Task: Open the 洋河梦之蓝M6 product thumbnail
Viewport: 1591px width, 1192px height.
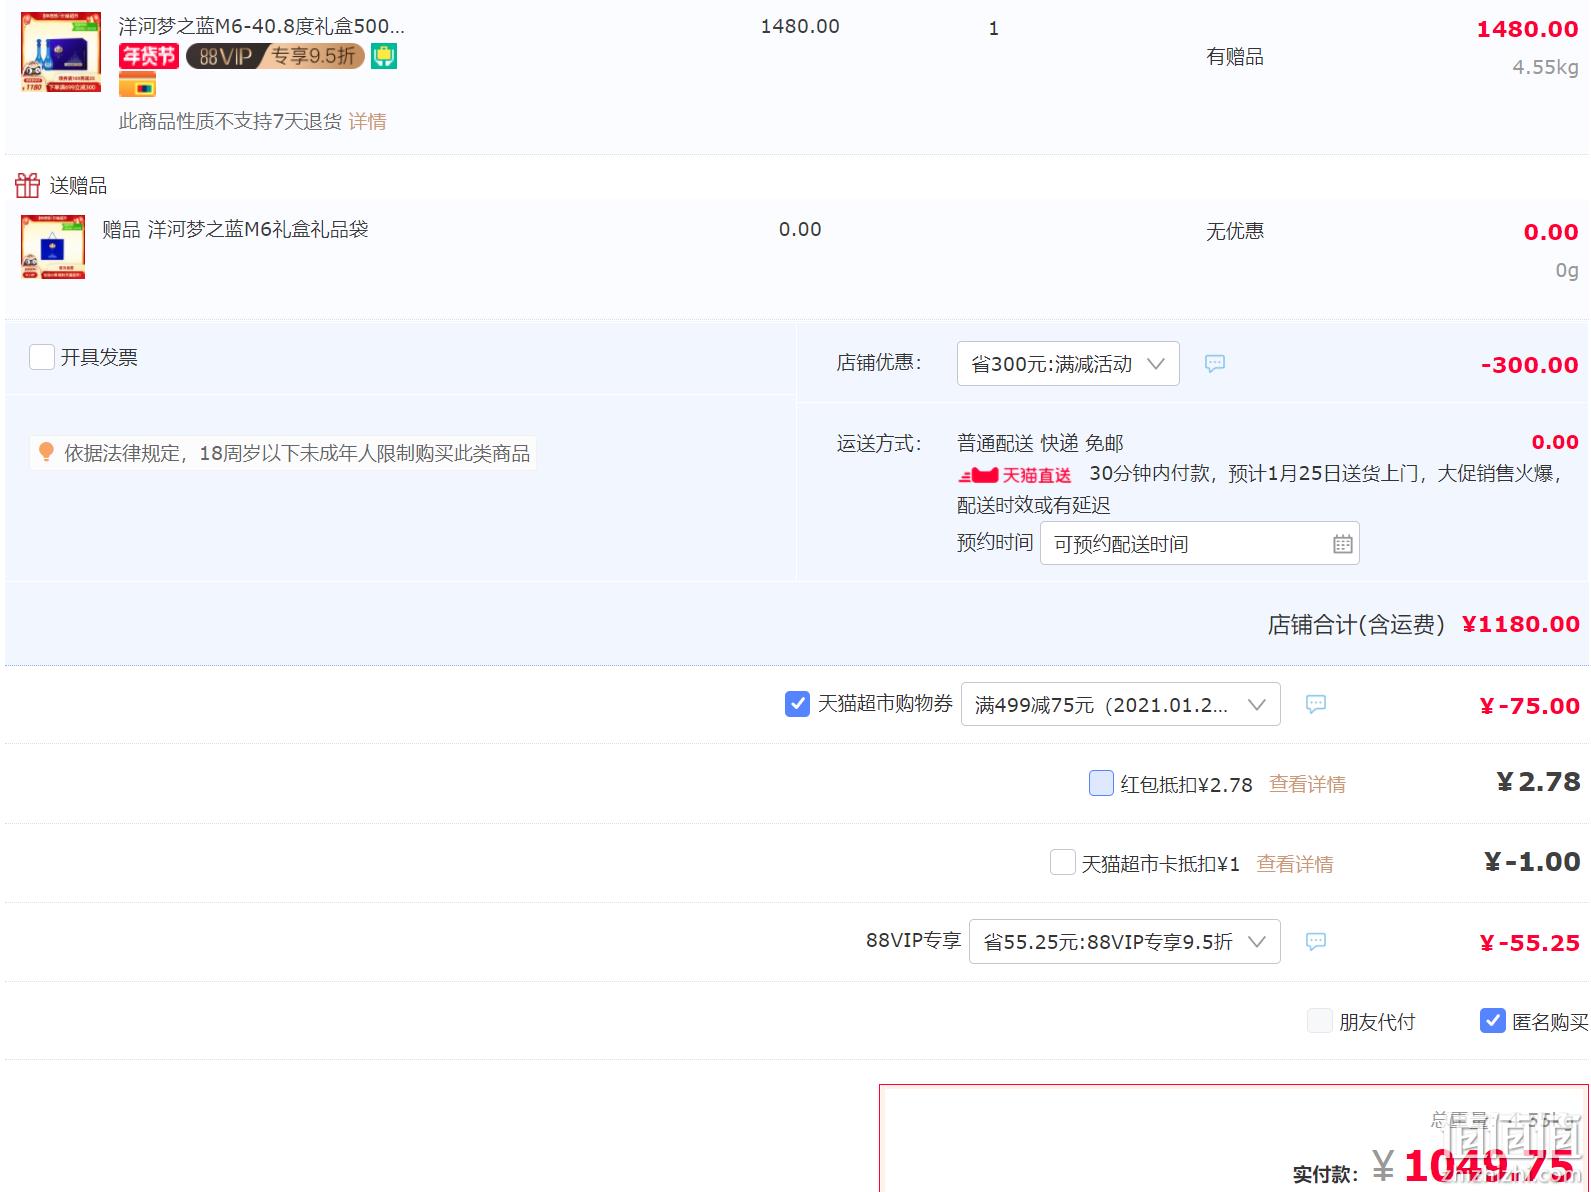Action: (61, 52)
